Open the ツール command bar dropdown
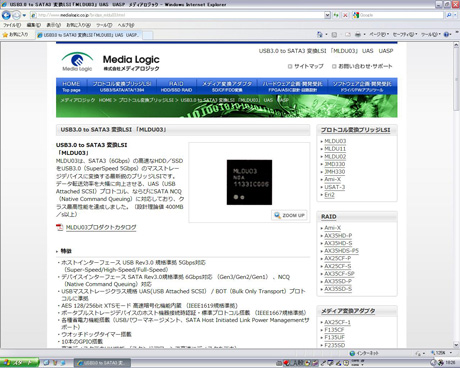The height and width of the screenshot is (368, 460). [x=431, y=34]
